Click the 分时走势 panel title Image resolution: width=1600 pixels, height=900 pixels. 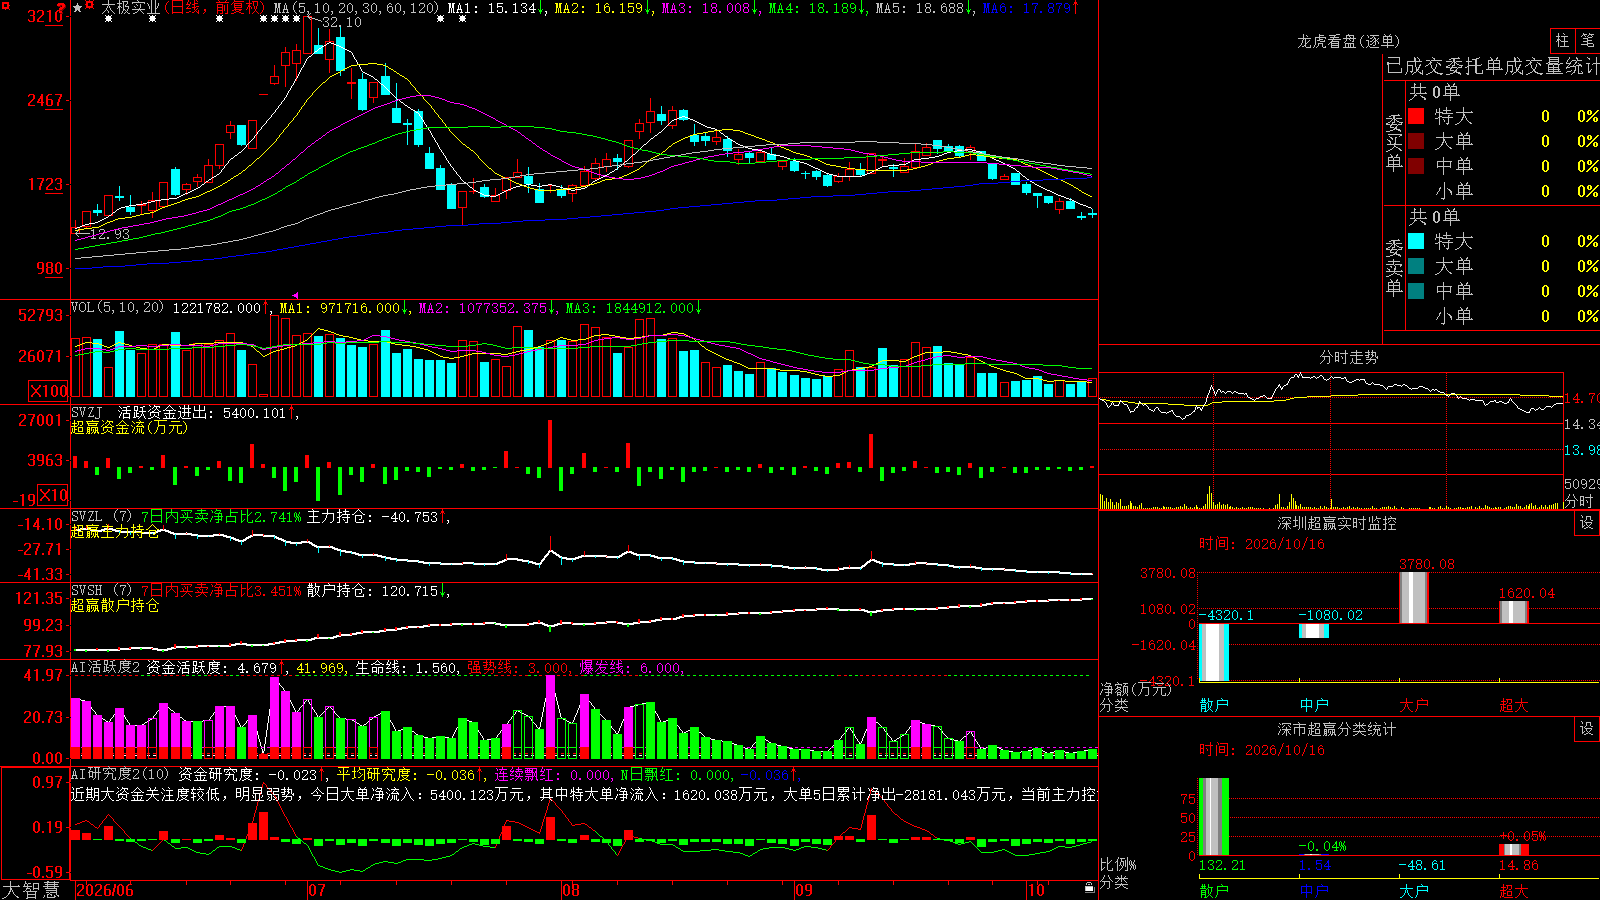pyautogui.click(x=1348, y=357)
